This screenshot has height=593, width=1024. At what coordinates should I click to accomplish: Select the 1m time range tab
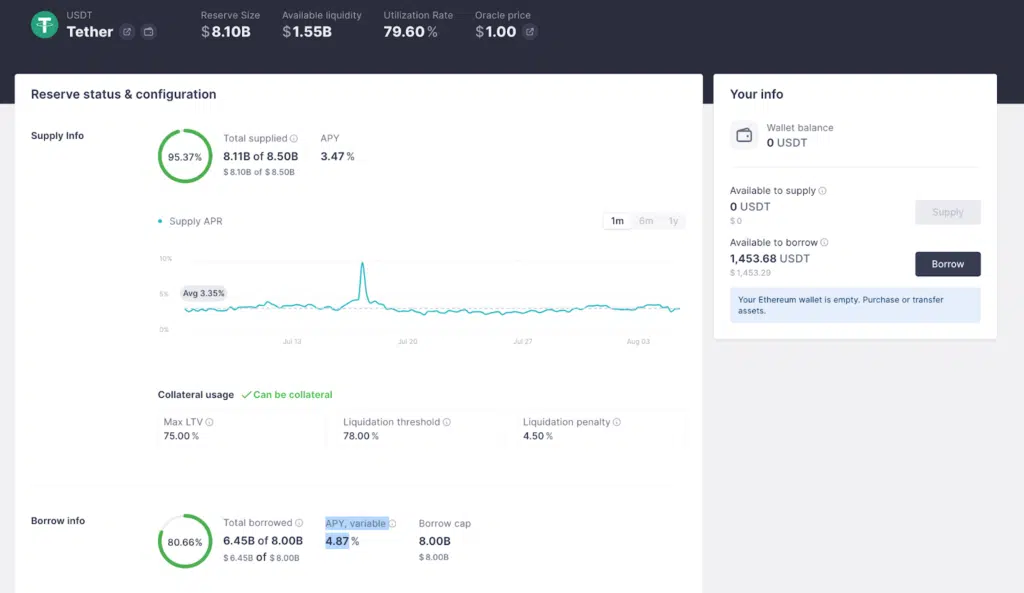click(617, 220)
